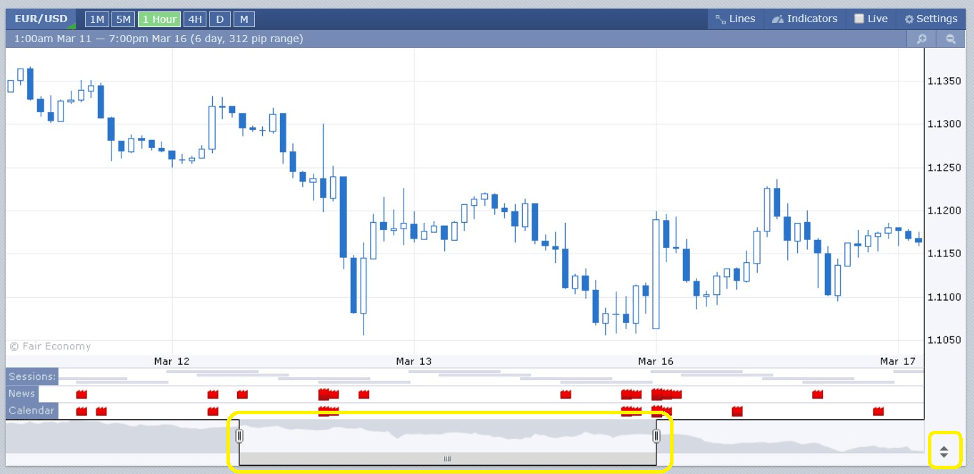This screenshot has height=474, width=974.
Task: Click the 1.1350 price axis label
Action: [x=944, y=81]
